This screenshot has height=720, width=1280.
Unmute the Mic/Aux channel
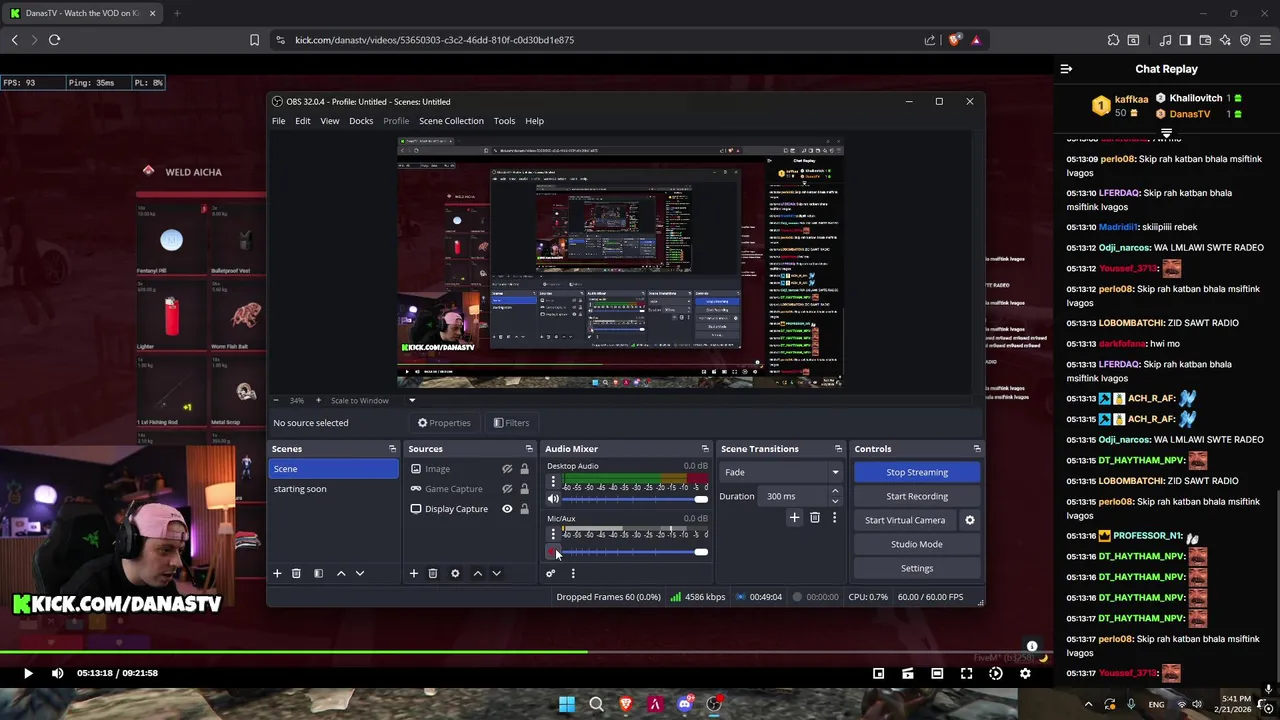tap(552, 552)
